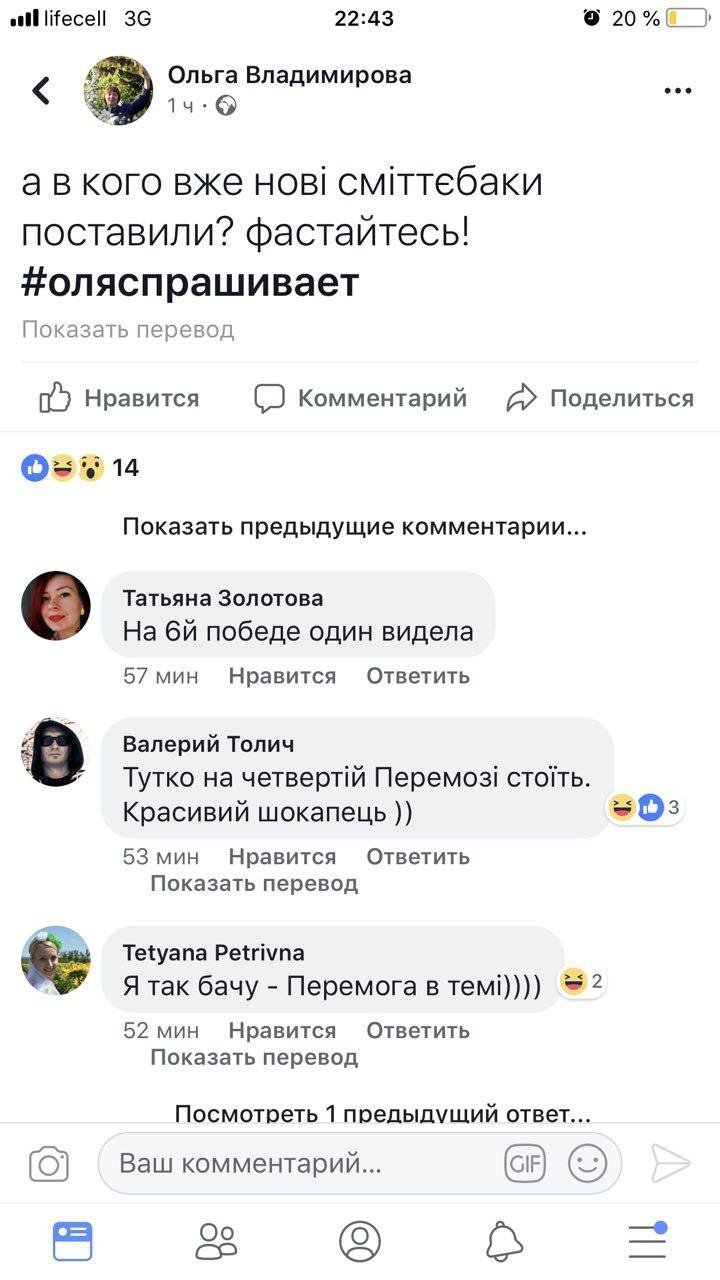Screen dimensions: 720x1280
Task: Like Валерий Толич's comment via Нравится
Action: [x=281, y=856]
